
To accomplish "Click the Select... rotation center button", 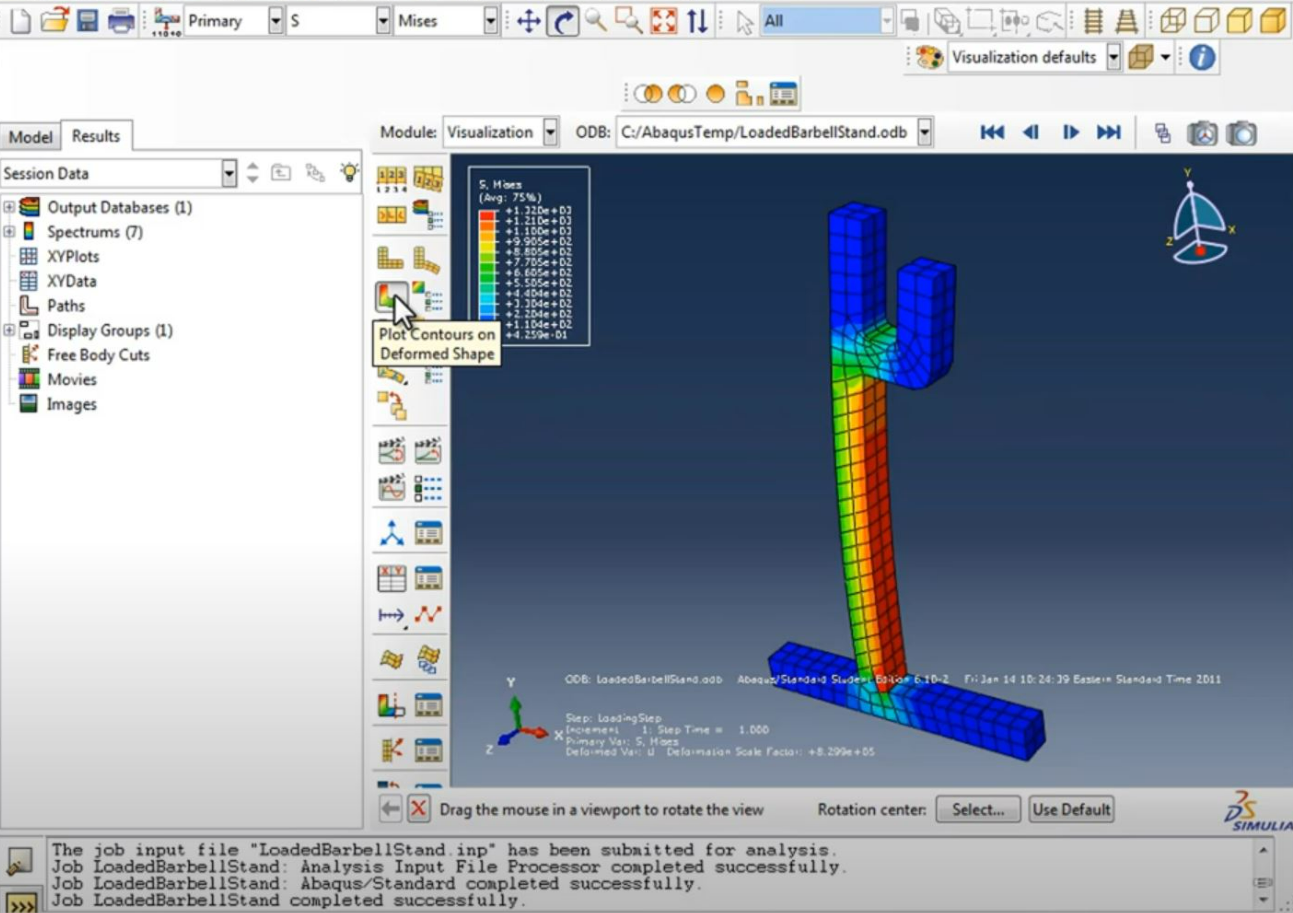I will pos(978,809).
